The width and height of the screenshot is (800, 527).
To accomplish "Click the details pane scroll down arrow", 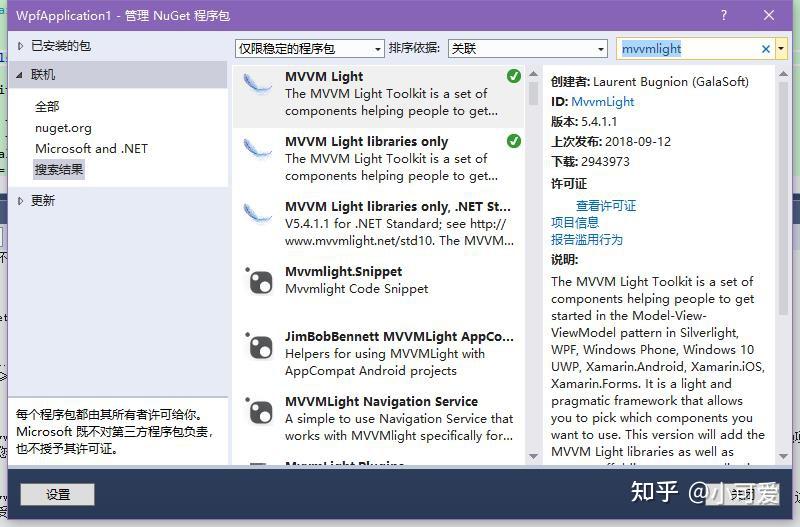I will tap(783, 456).
